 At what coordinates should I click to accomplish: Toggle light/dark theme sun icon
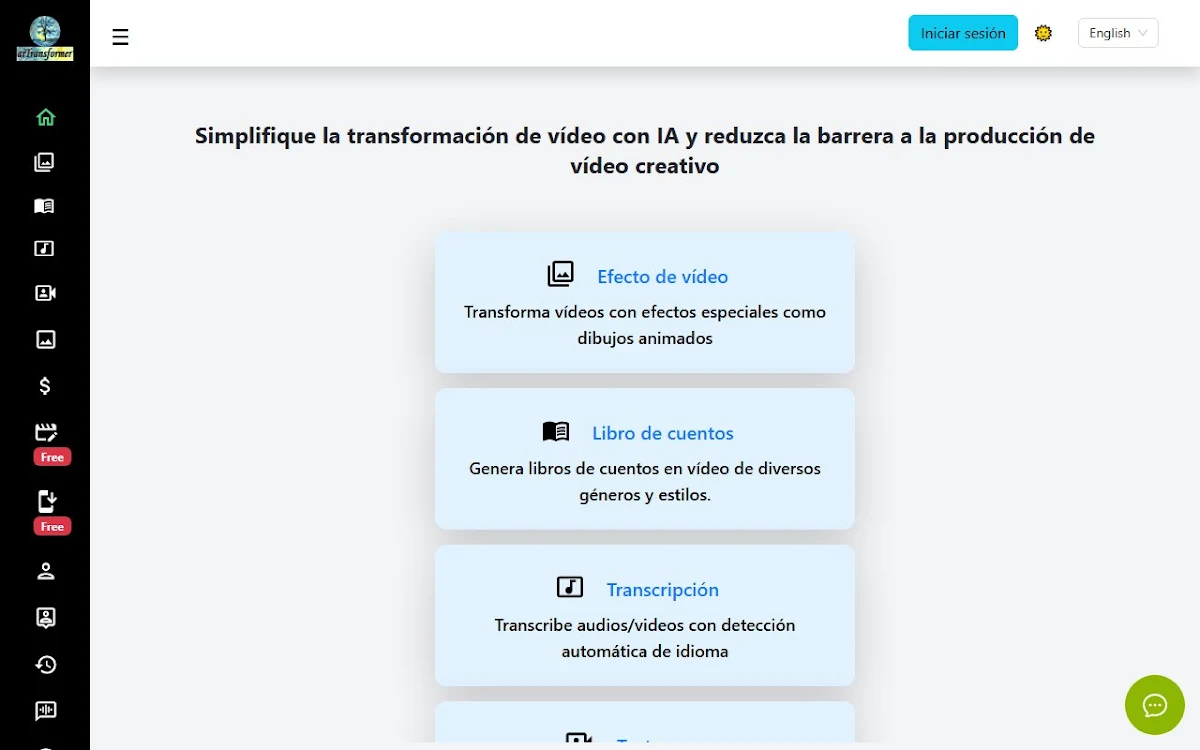click(1043, 33)
